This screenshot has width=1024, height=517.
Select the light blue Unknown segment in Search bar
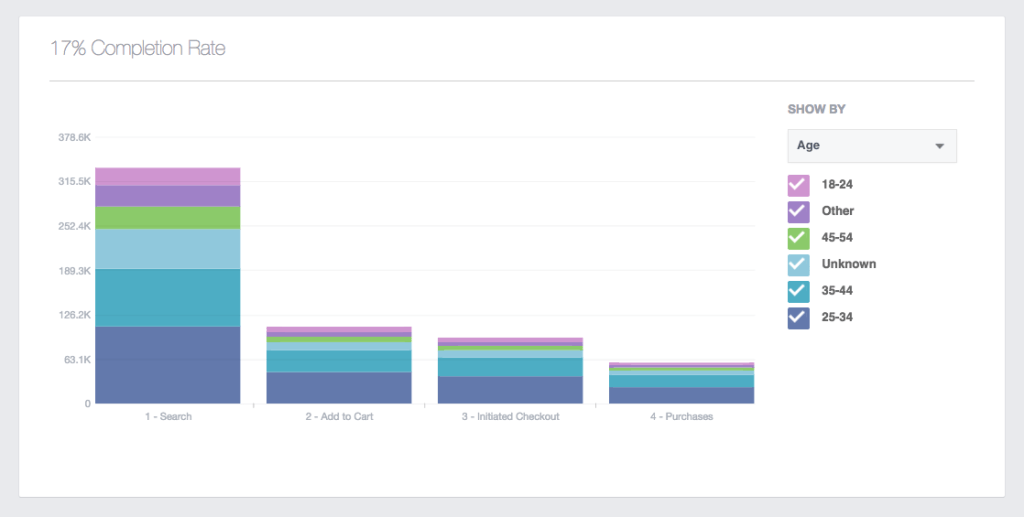pos(168,249)
